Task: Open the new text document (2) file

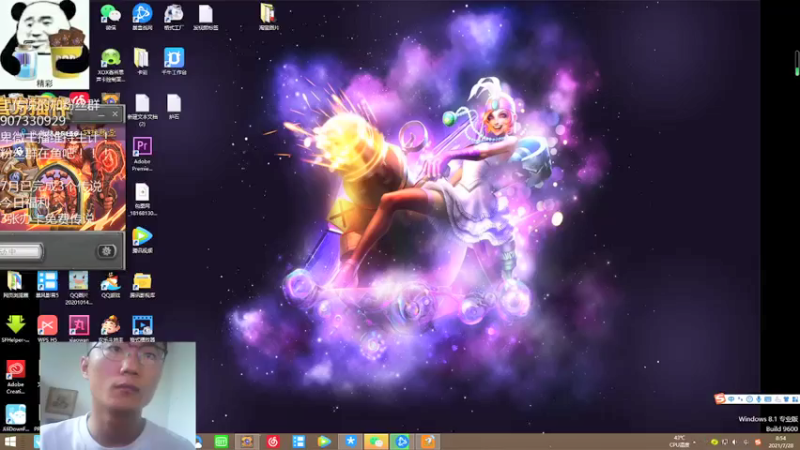Action: (142, 110)
